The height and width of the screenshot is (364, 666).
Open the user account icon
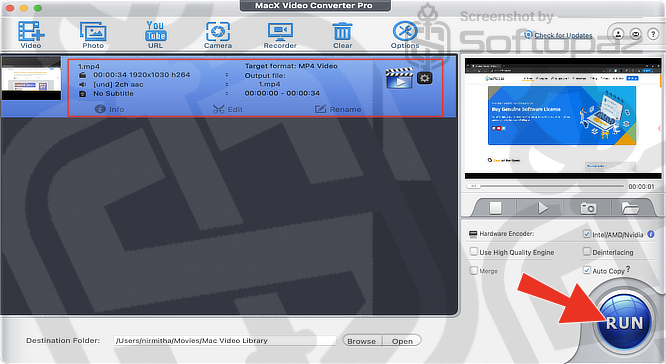(x=618, y=34)
